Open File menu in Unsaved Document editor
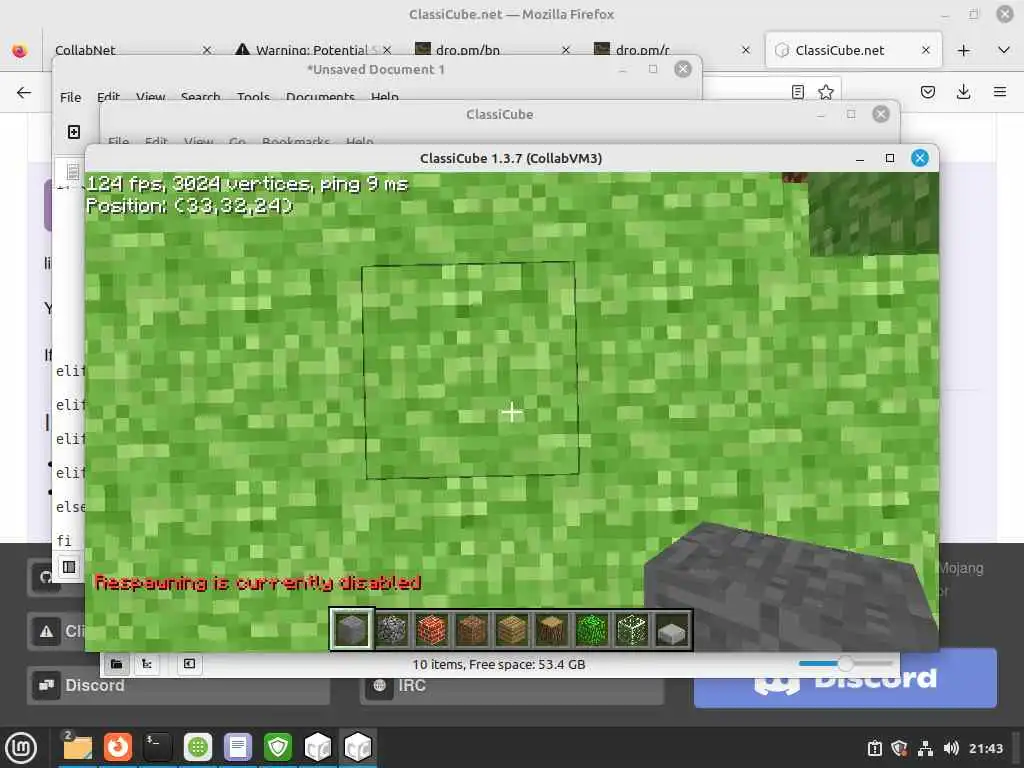 tap(71, 97)
